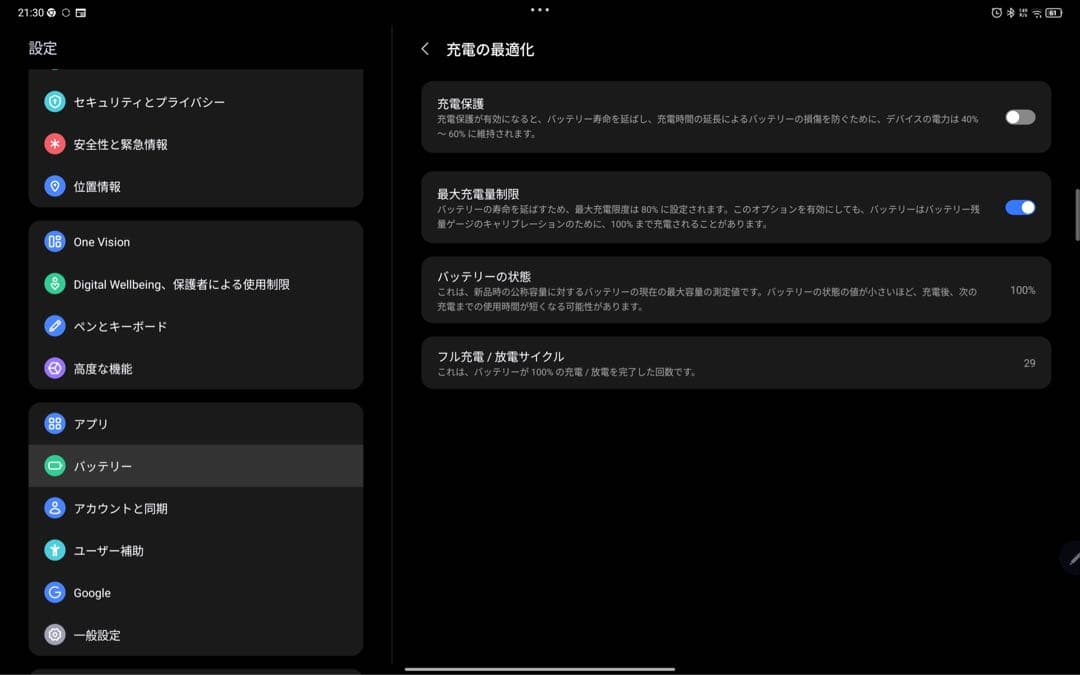Tap the 位置情報 location pin icon
Viewport: 1080px width, 675px height.
tap(57, 185)
